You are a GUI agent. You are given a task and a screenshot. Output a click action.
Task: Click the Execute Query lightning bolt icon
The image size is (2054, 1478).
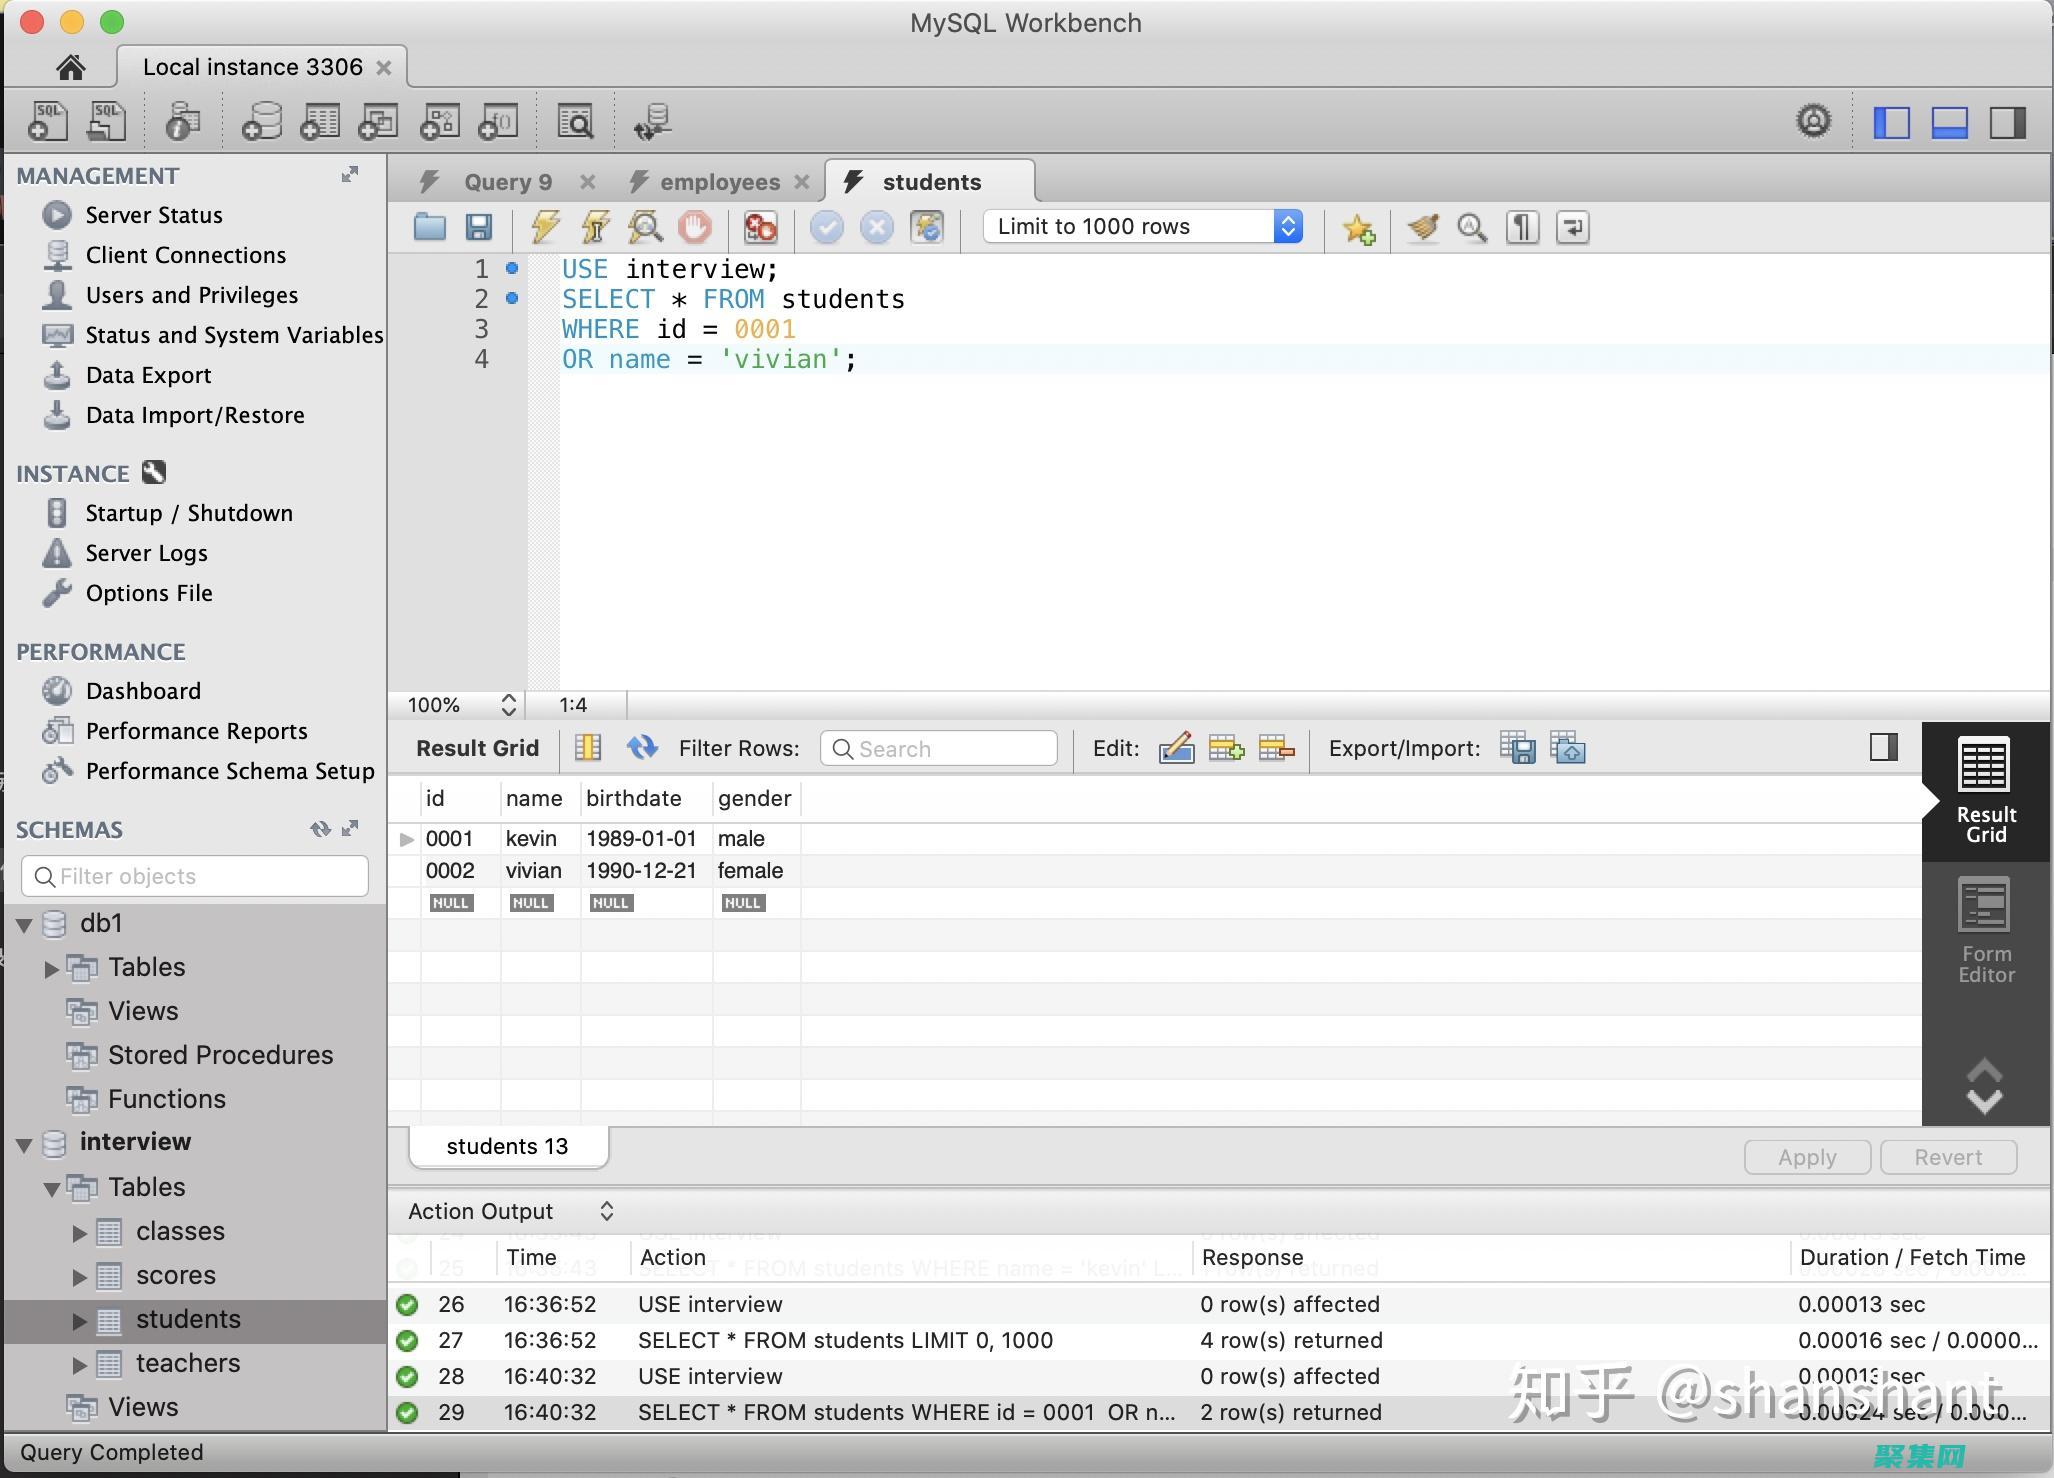(544, 225)
